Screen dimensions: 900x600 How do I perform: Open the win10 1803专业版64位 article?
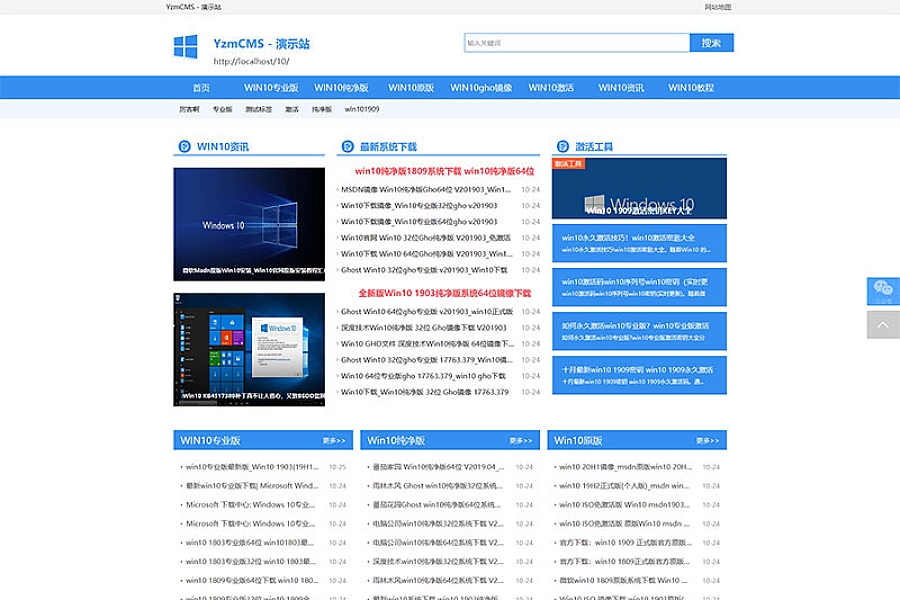[x=250, y=543]
